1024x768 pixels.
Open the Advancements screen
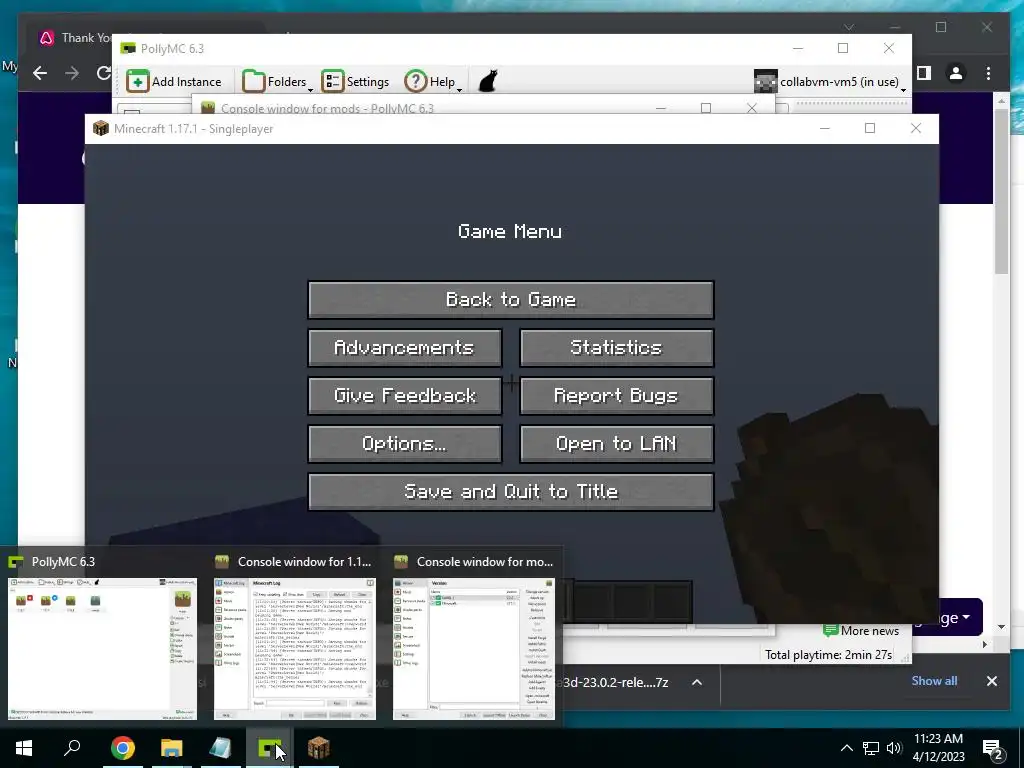tap(405, 347)
